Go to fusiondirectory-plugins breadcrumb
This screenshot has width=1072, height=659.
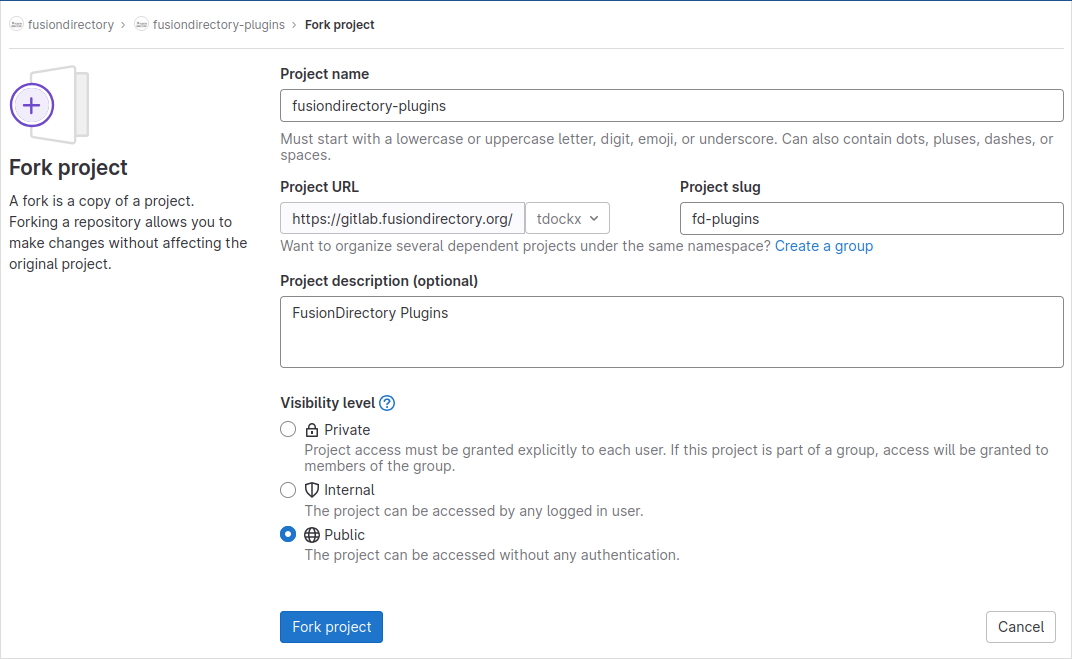tap(219, 25)
